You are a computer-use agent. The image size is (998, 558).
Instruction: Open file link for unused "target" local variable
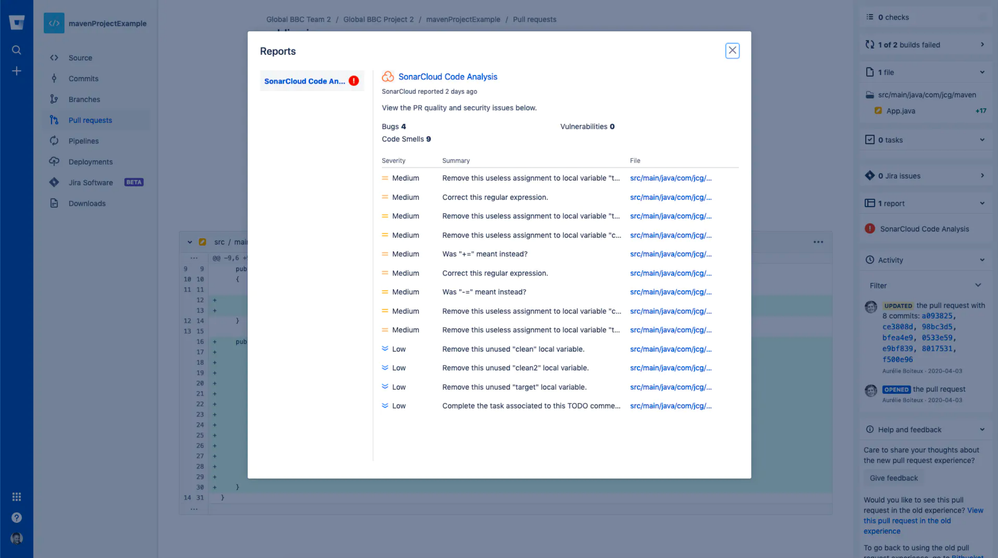[671, 387]
